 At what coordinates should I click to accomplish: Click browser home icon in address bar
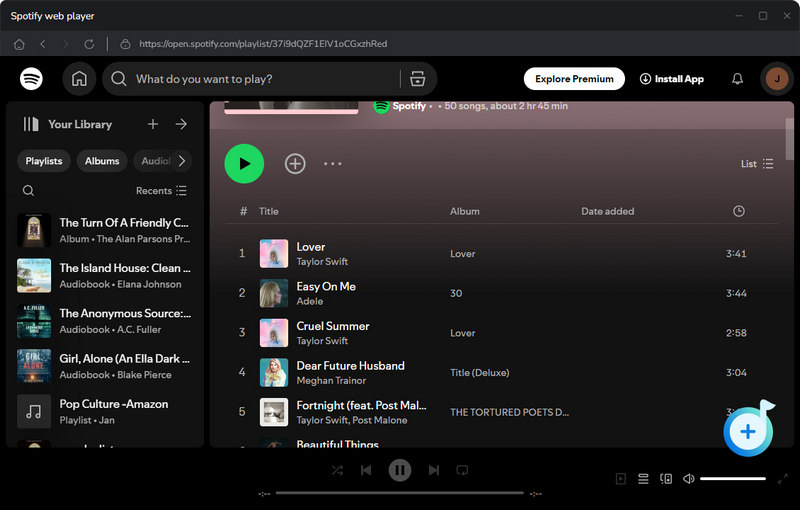click(19, 44)
